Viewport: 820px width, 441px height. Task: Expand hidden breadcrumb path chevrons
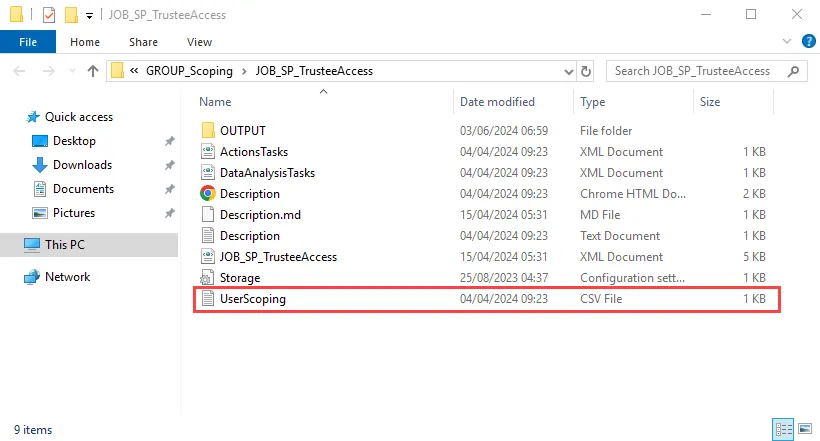(x=134, y=71)
